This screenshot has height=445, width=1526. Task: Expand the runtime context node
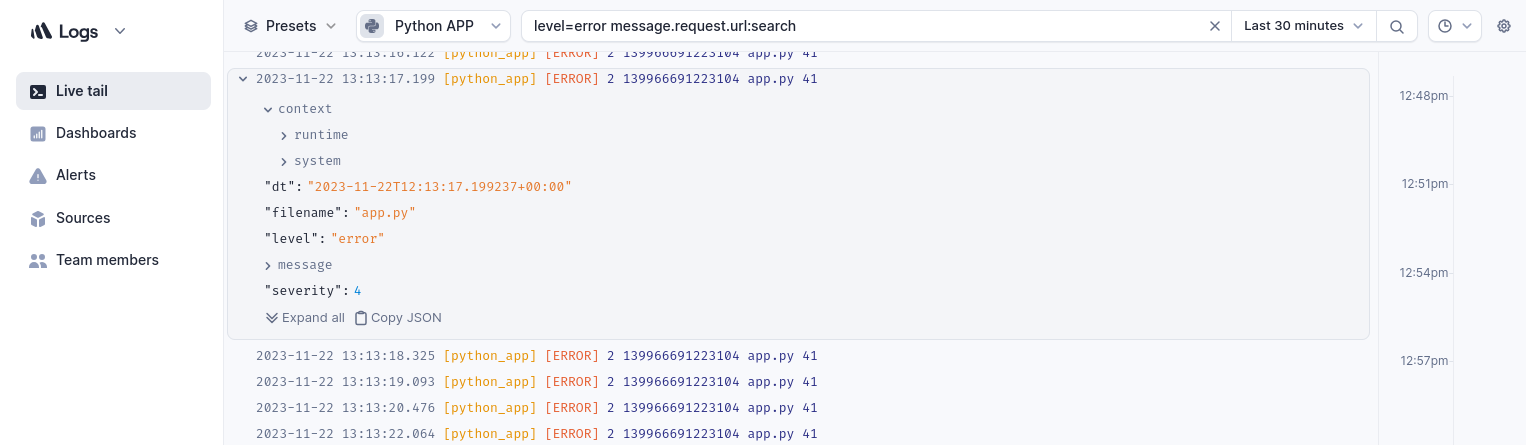coord(284,135)
